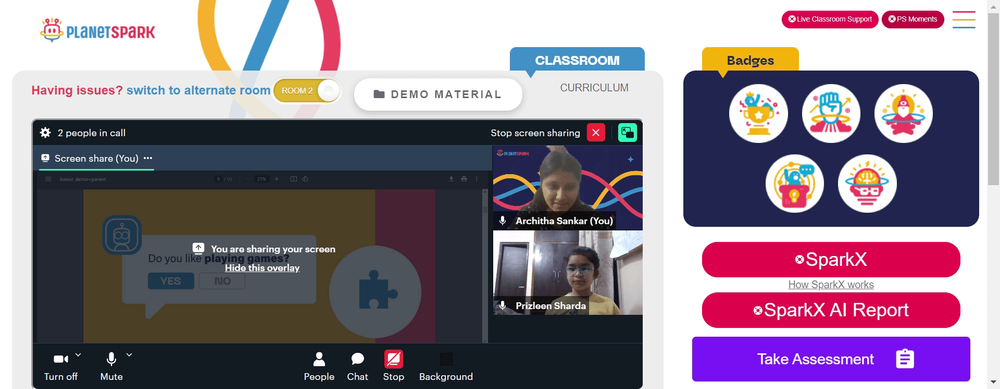The width and height of the screenshot is (1000, 389).
Task: Select the Screen share (You) tab
Action: point(96,158)
